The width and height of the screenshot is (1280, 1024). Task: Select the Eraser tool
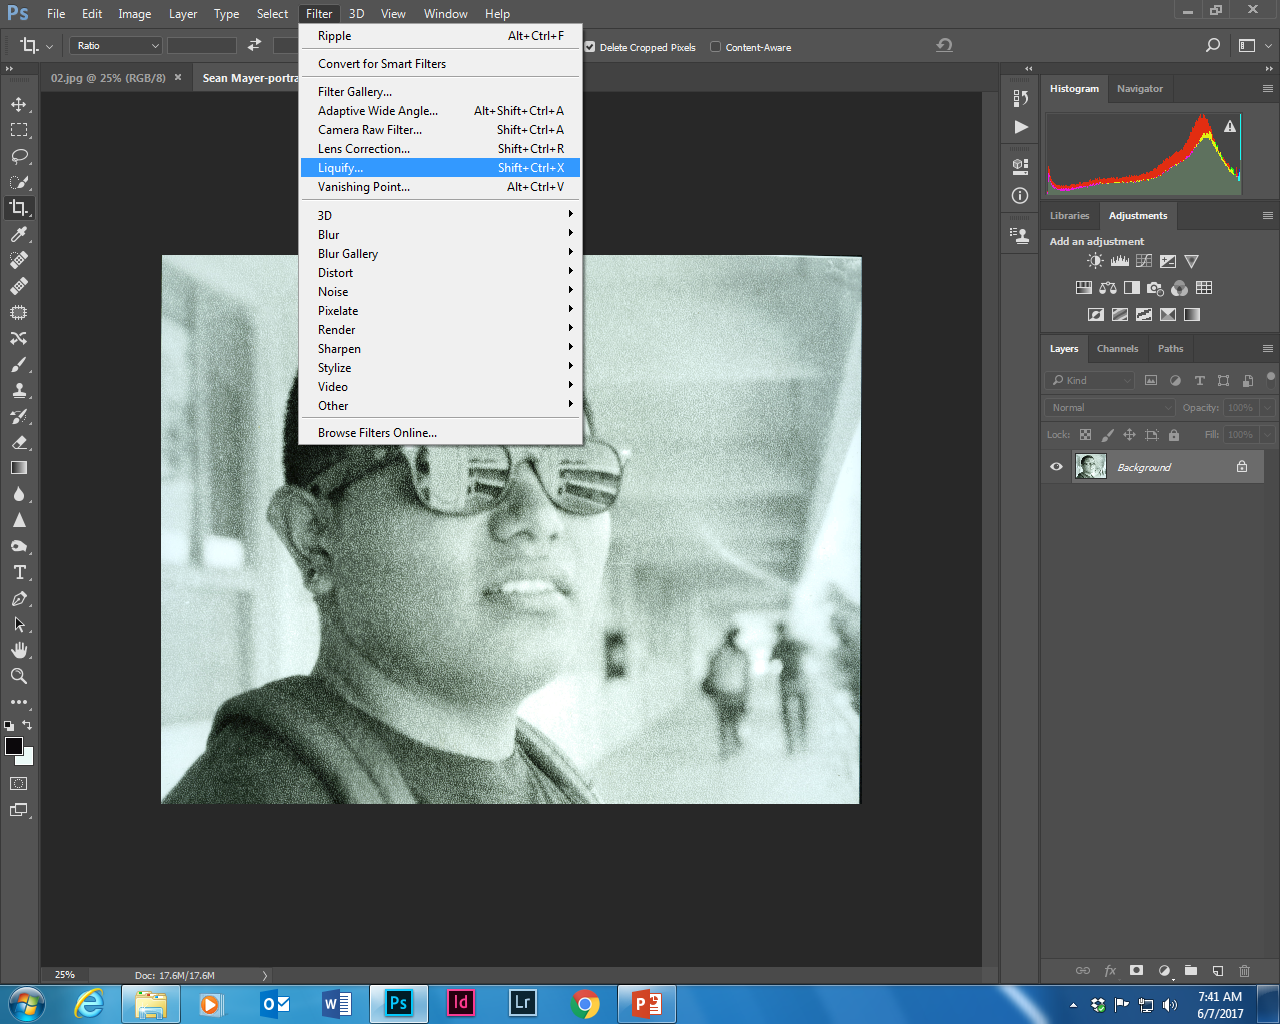pos(19,442)
